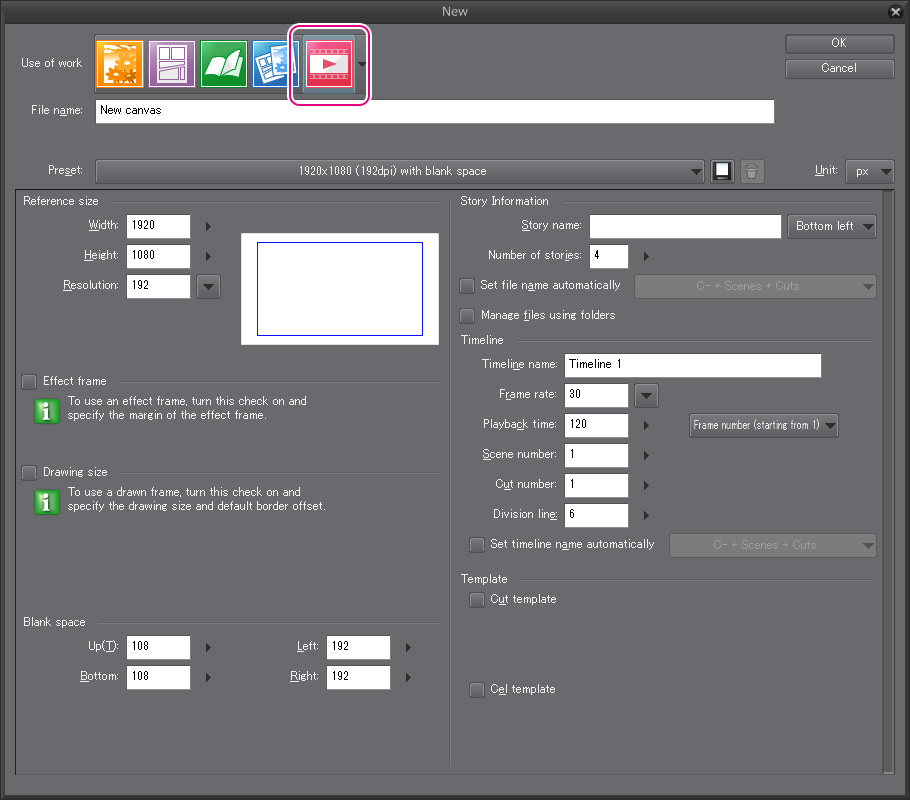Open the Unit dropdown
Image resolution: width=910 pixels, height=800 pixels.
(870, 171)
